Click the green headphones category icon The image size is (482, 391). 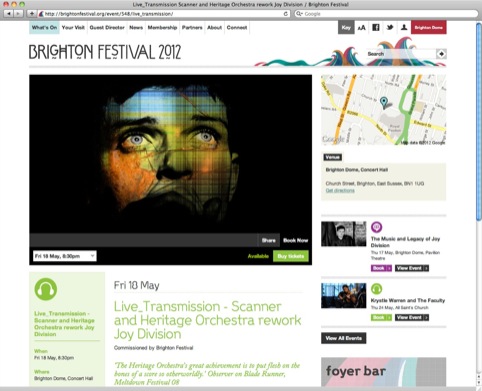point(46,289)
